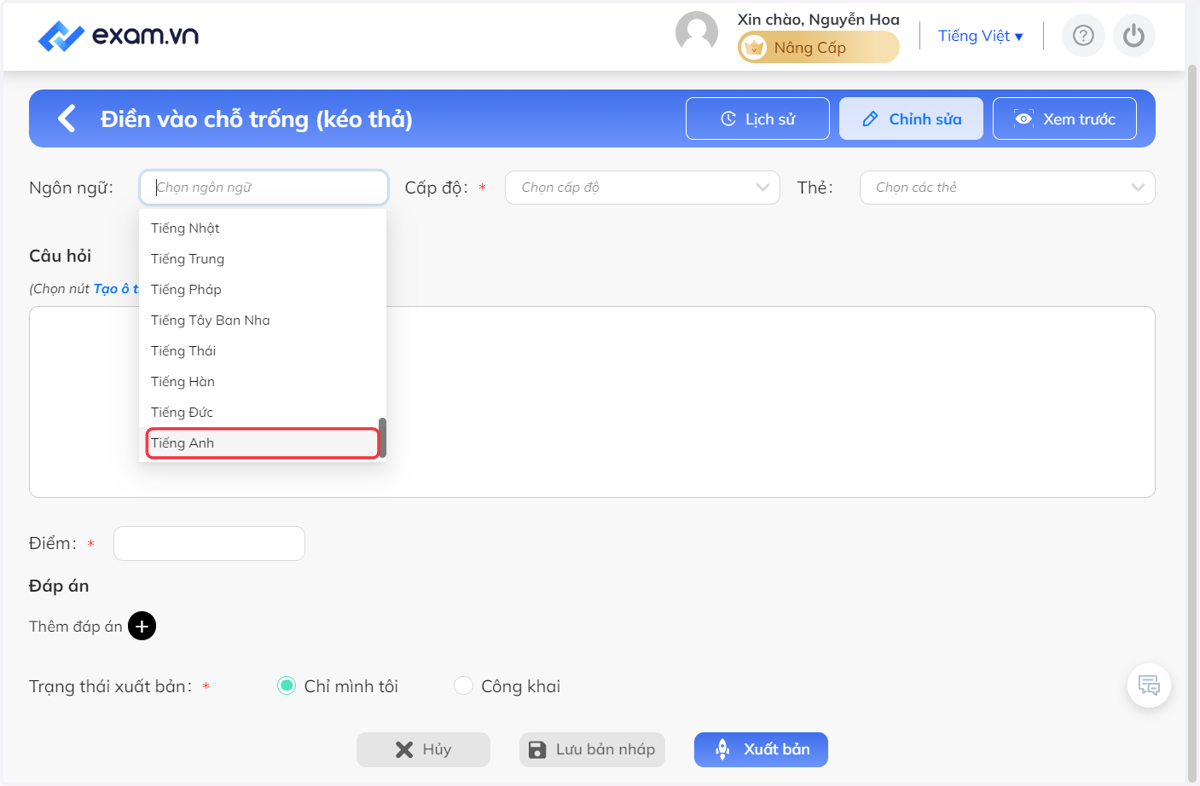The height and width of the screenshot is (786, 1200).
Task: Publish with the Xuất bản button
Action: [761, 750]
